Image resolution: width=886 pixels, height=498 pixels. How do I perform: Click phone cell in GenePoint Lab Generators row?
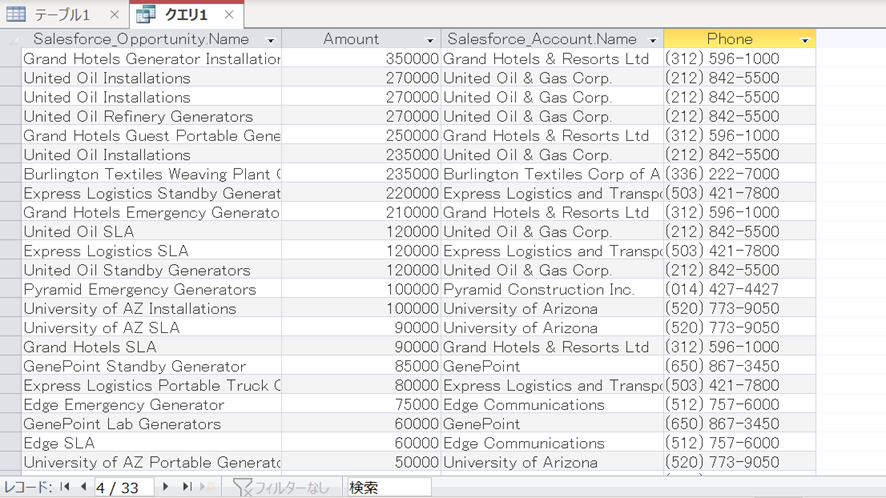click(x=740, y=424)
